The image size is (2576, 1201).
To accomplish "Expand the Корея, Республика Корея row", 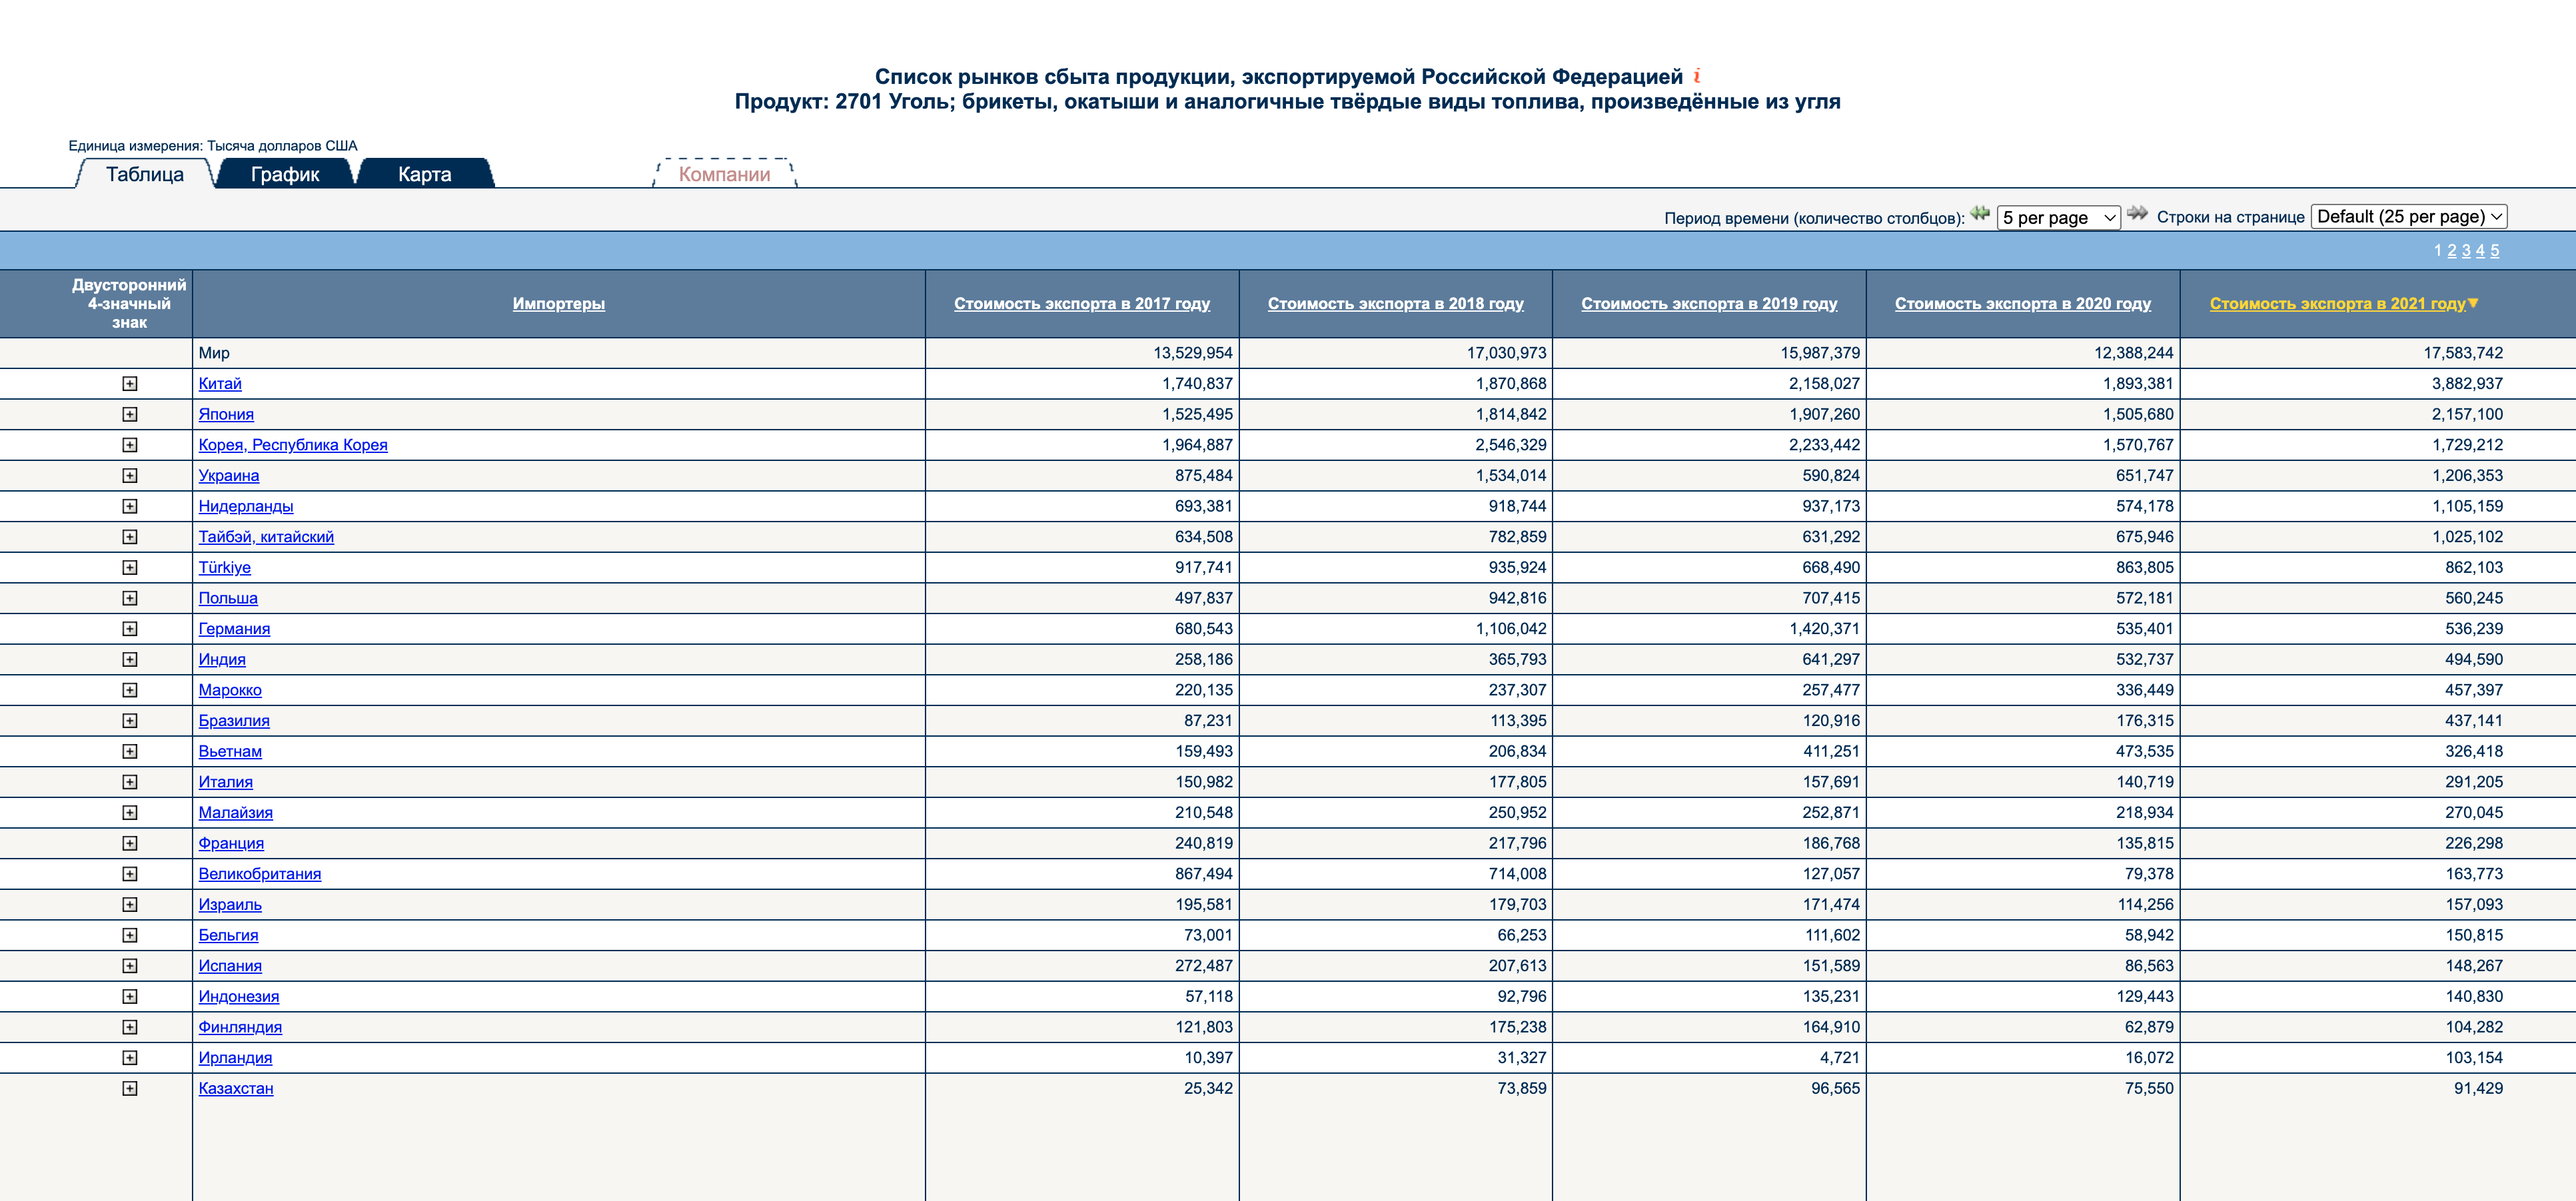I will [x=130, y=445].
